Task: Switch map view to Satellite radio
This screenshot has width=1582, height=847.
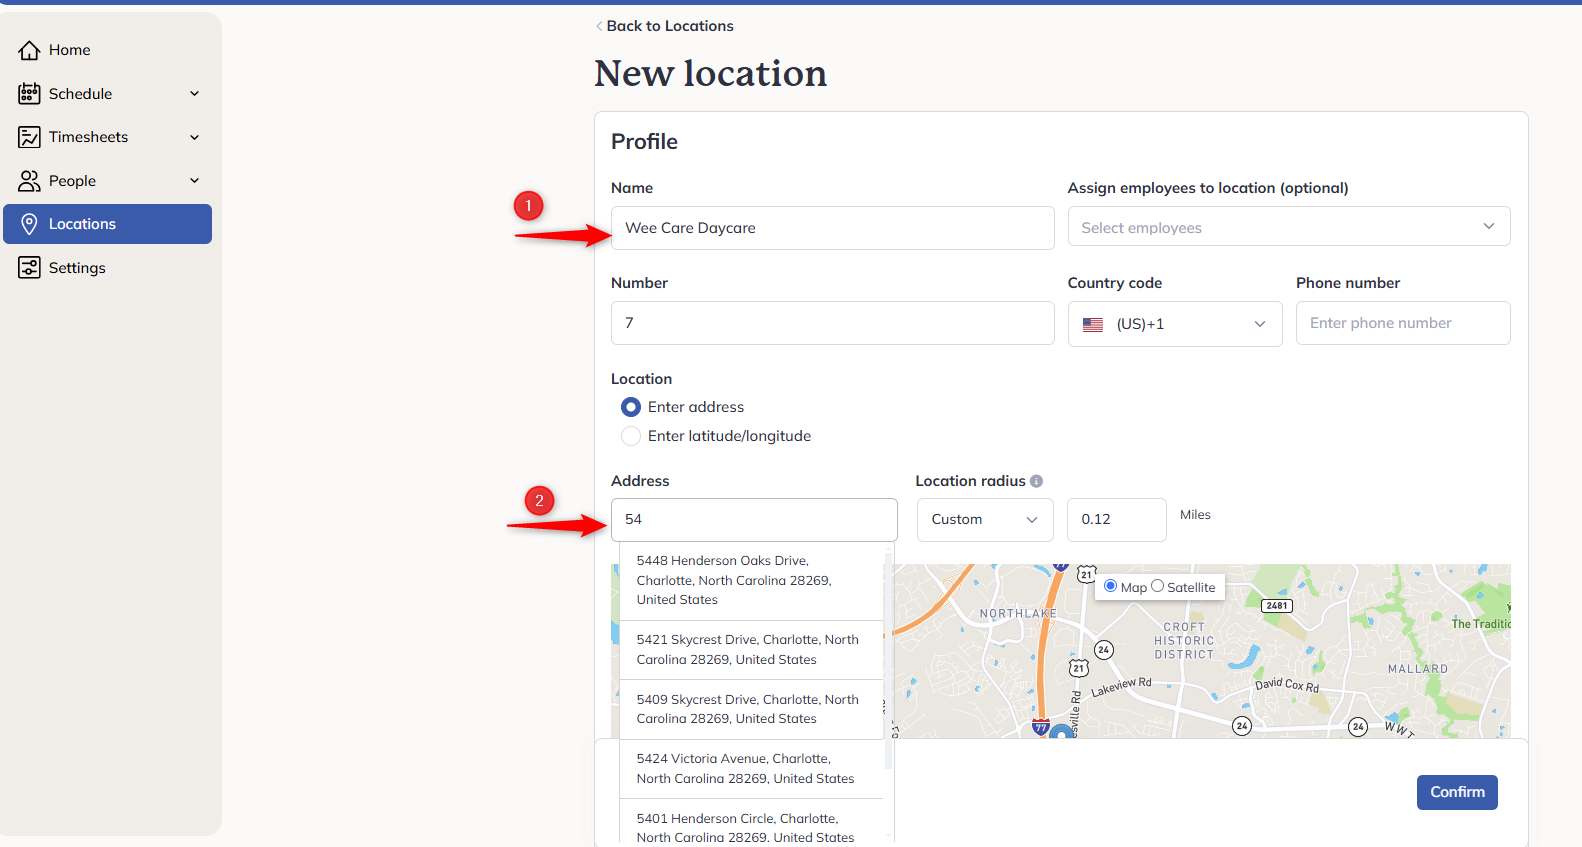Action: tap(1157, 586)
